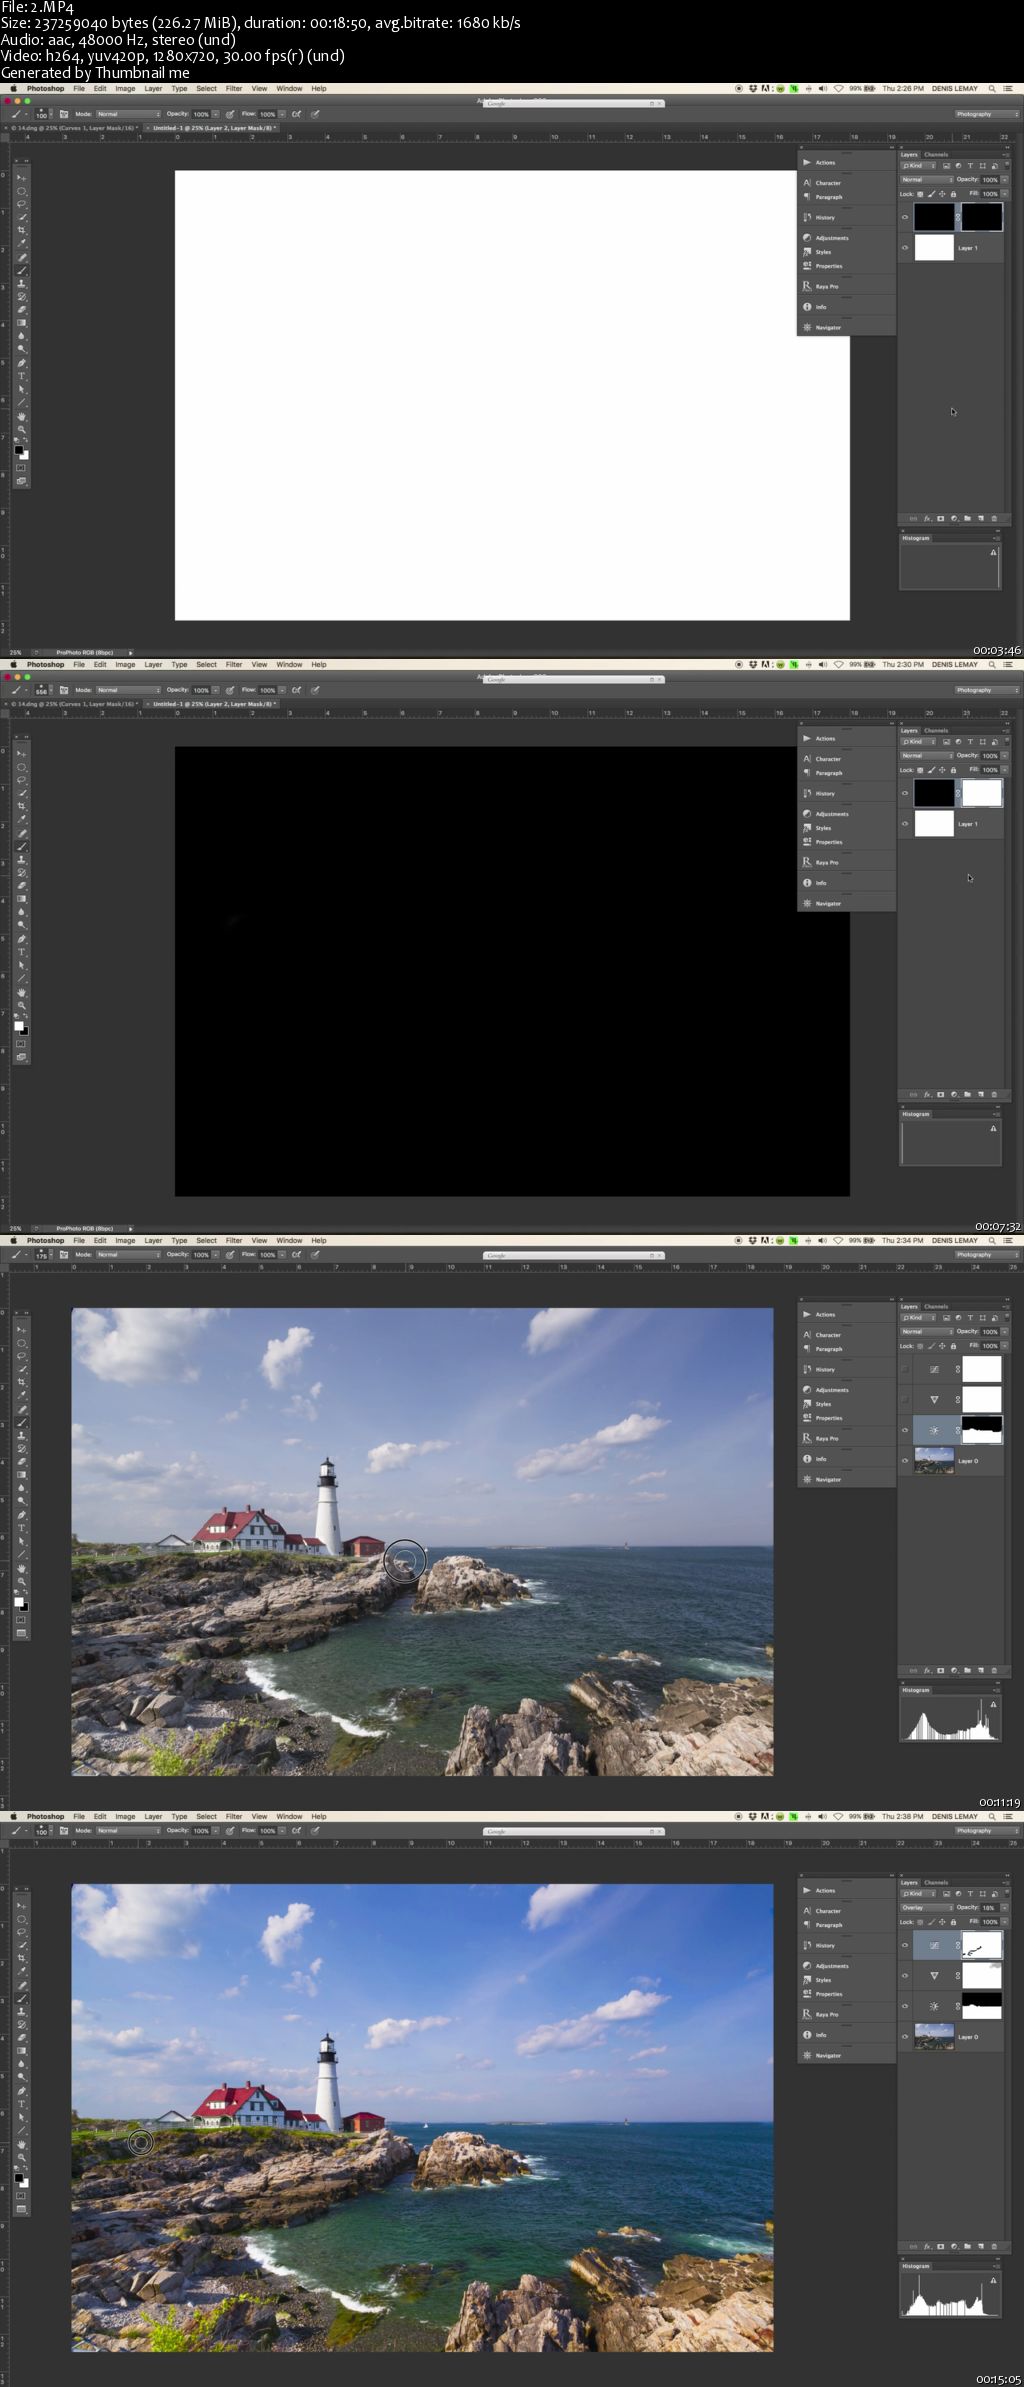Select the Crop tool in the 00:03:46 frame

click(21, 230)
